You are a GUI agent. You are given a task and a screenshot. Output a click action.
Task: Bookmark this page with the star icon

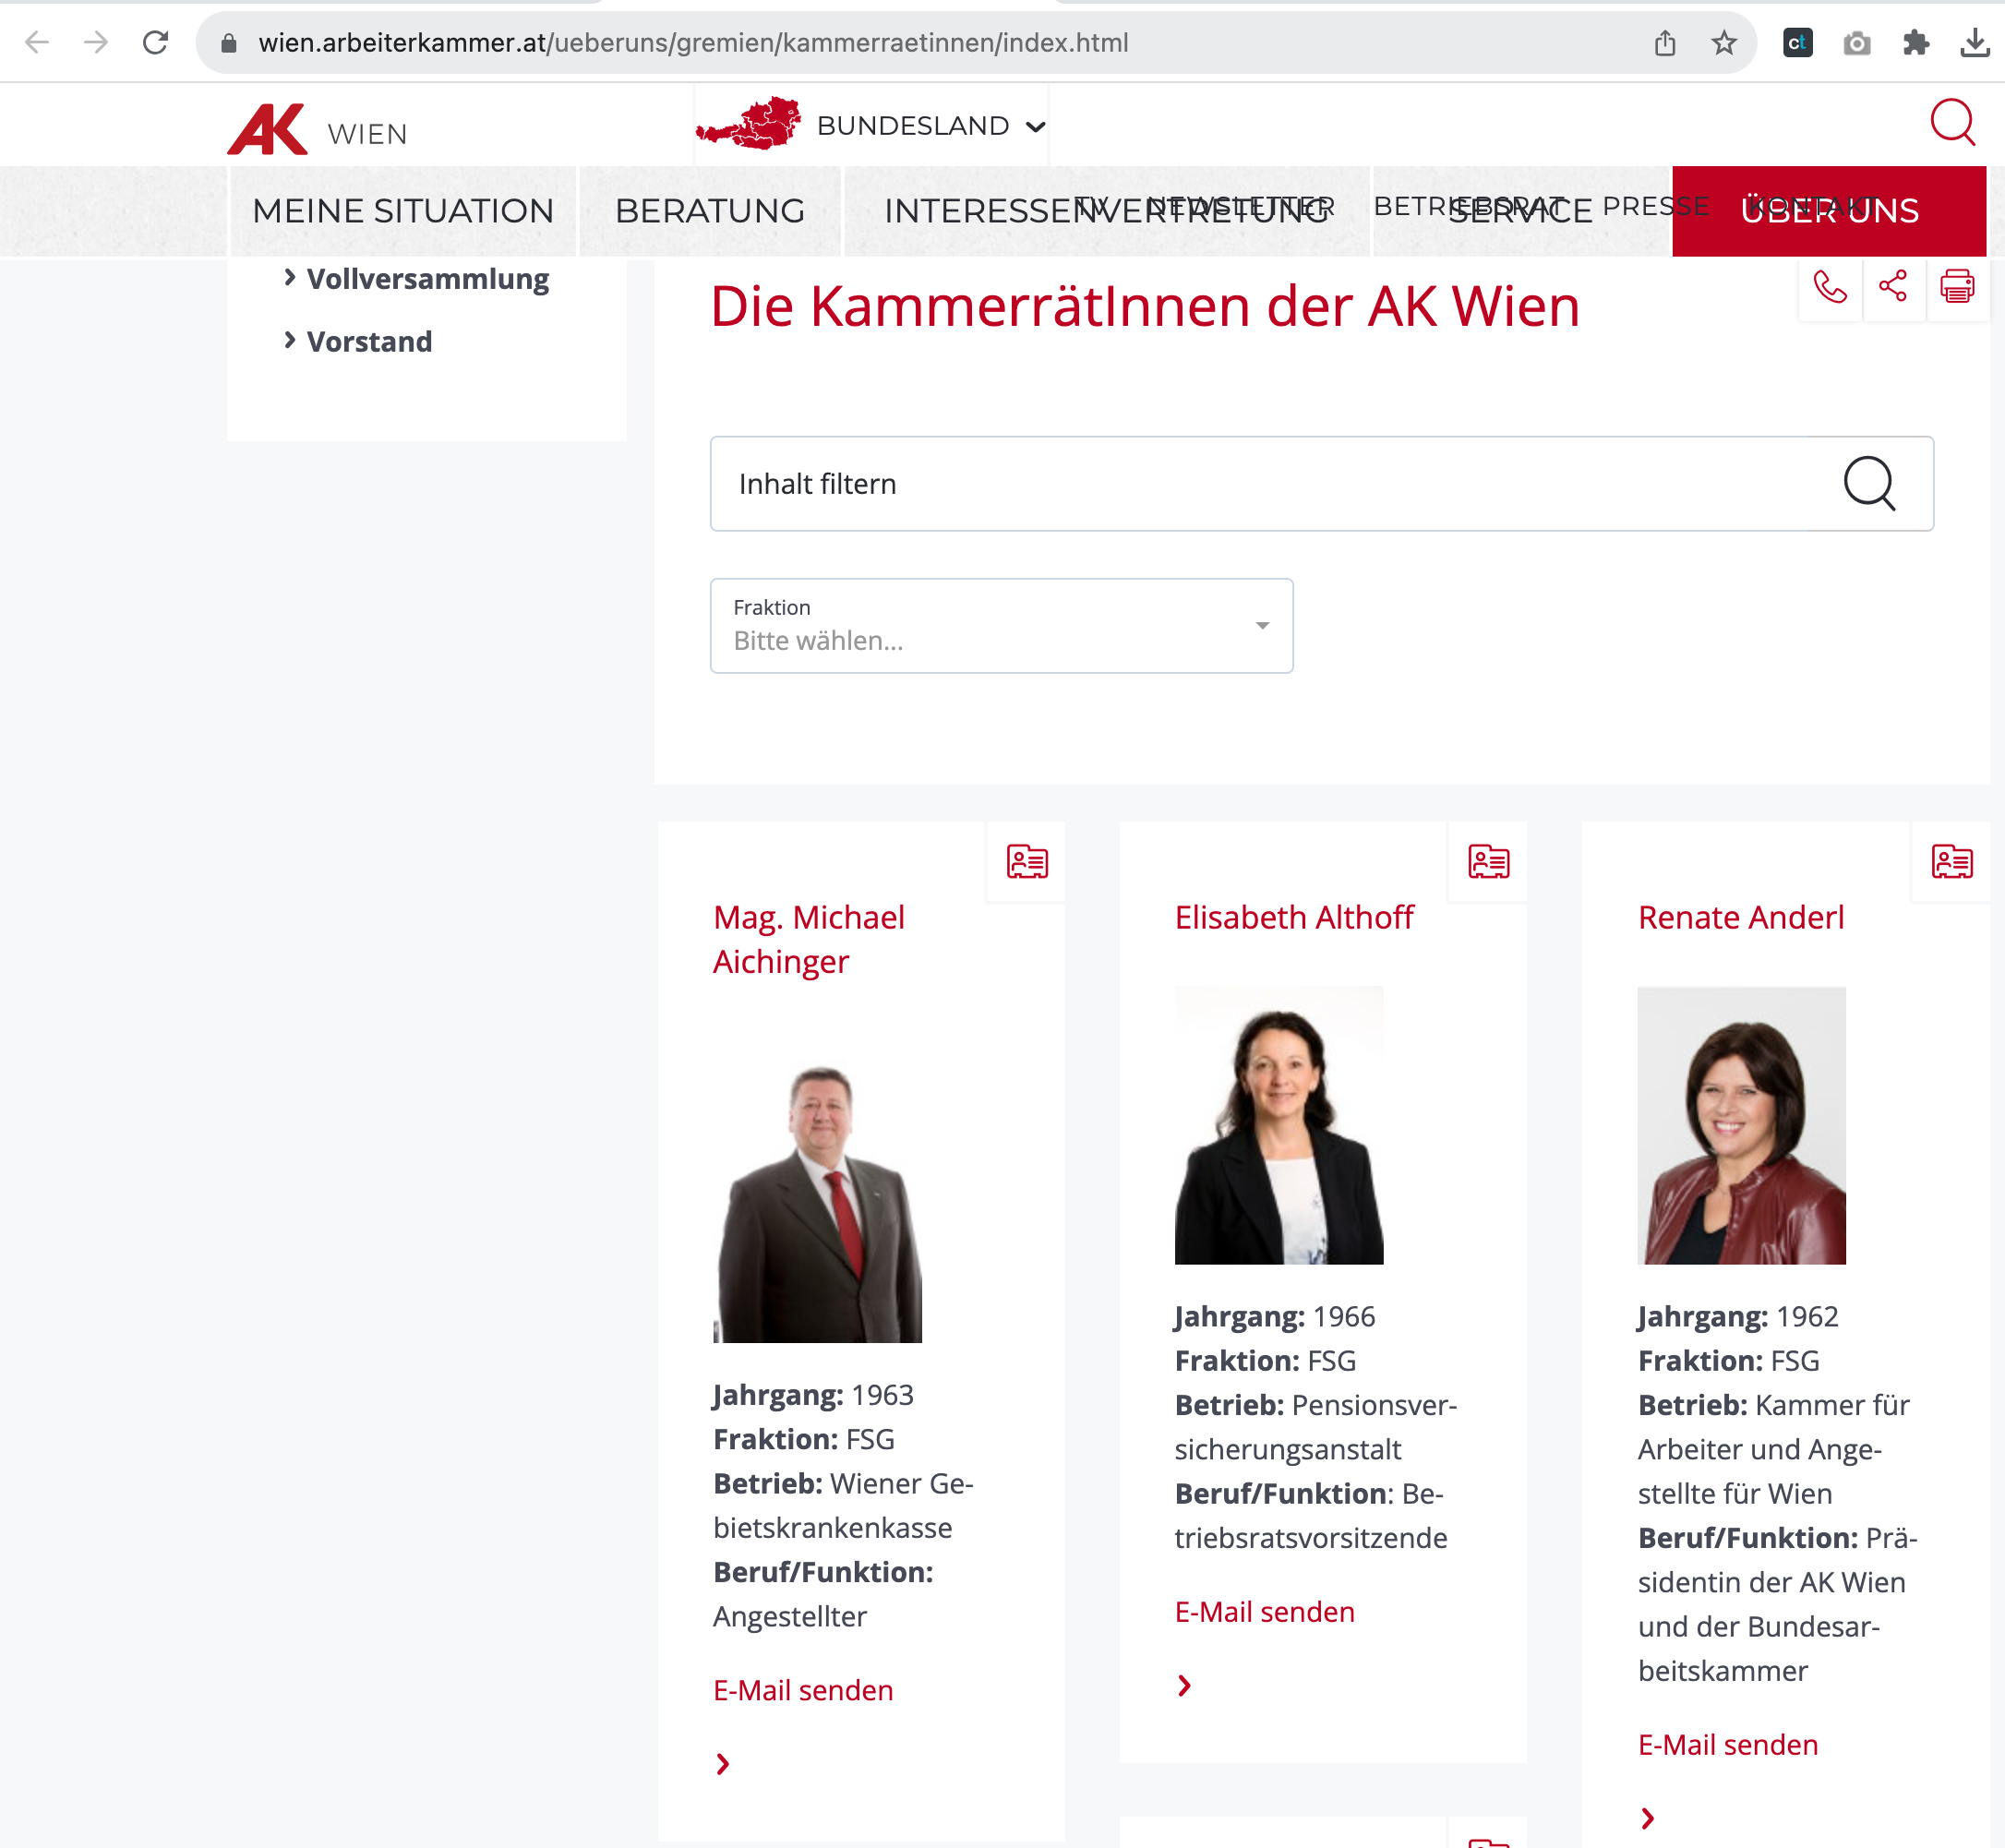pyautogui.click(x=1723, y=43)
